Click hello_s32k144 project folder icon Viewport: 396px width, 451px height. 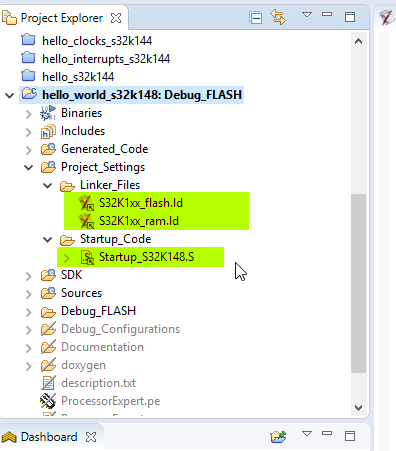(x=28, y=76)
